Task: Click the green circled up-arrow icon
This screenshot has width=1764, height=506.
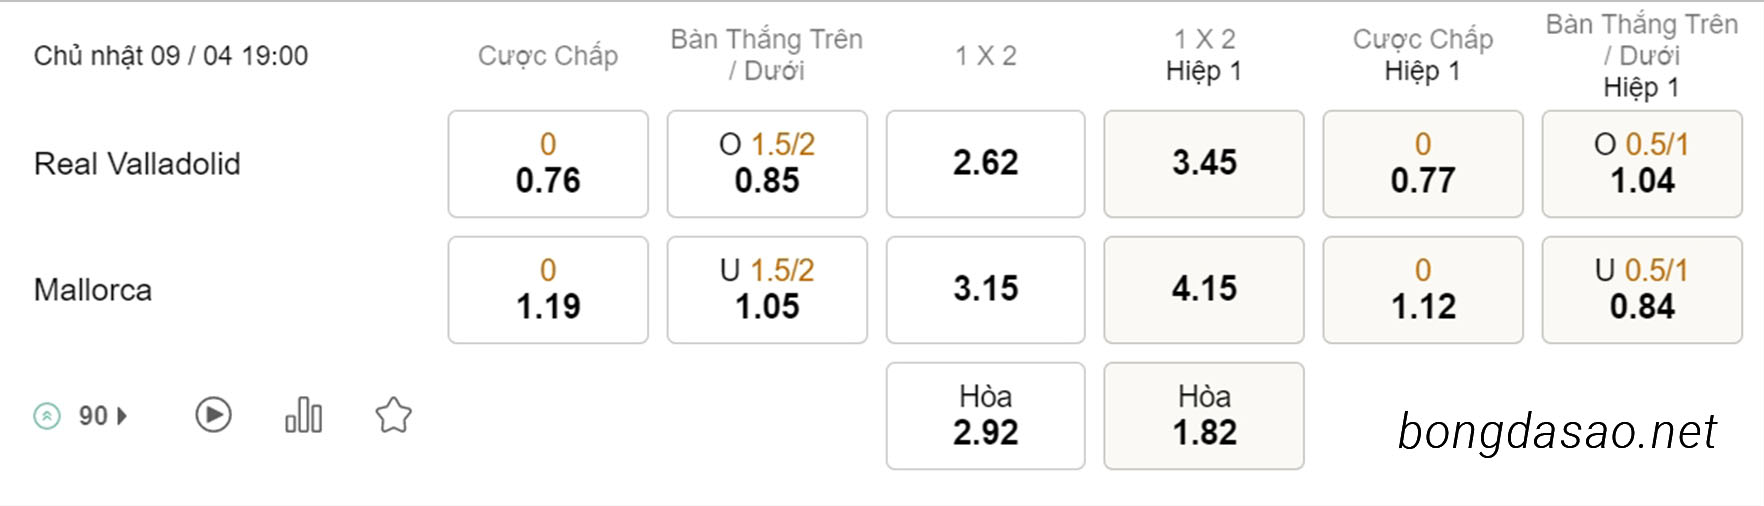Action: point(47,415)
